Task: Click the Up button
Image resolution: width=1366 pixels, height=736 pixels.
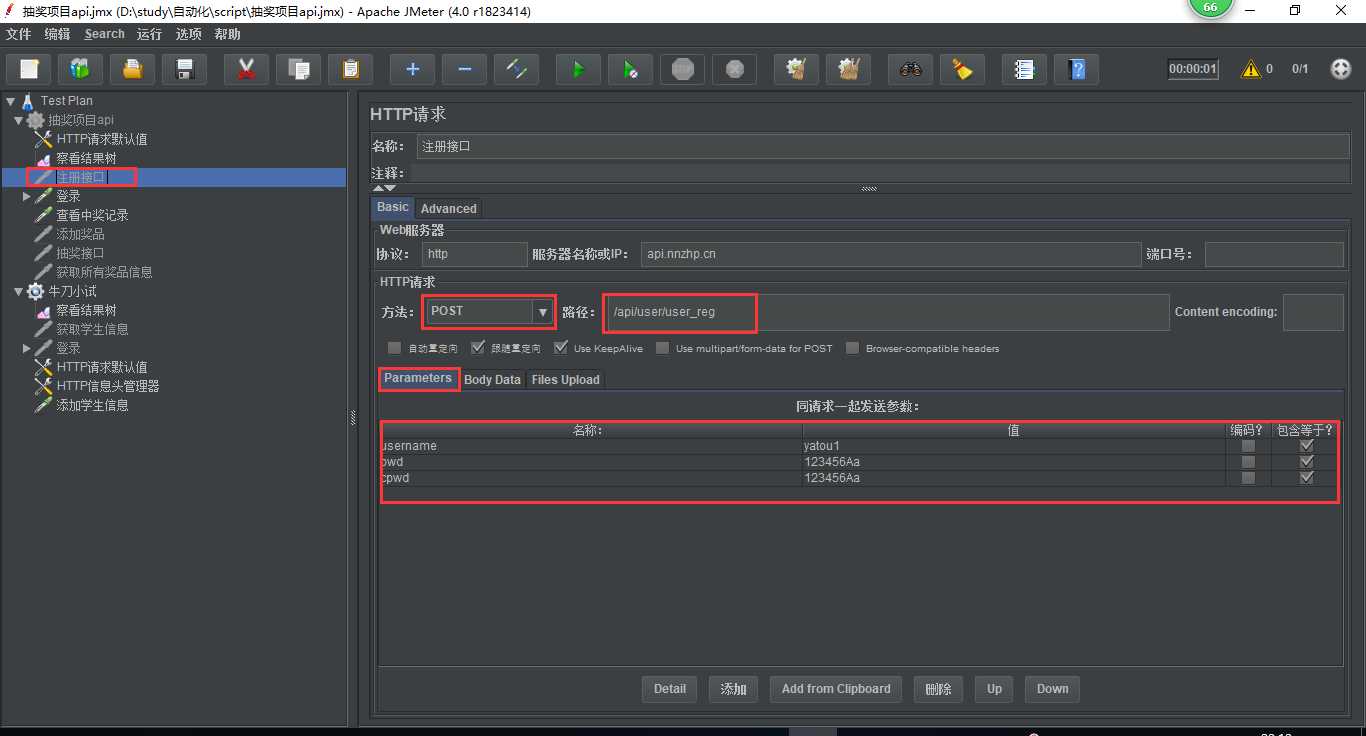Action: pos(994,689)
